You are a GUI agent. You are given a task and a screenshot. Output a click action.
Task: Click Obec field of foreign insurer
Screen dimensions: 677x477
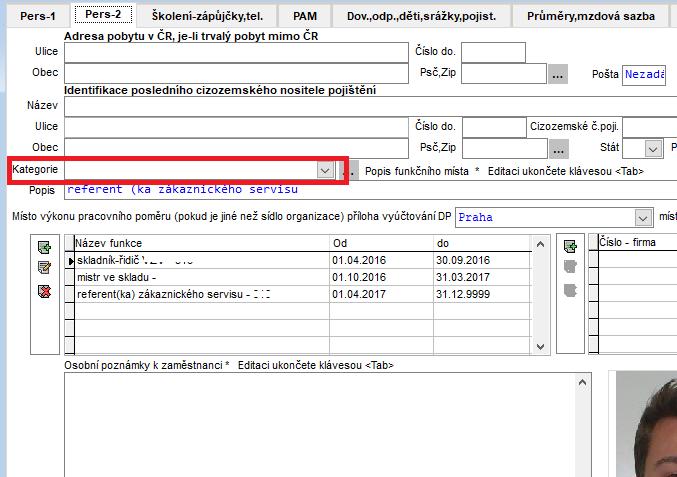(236, 148)
